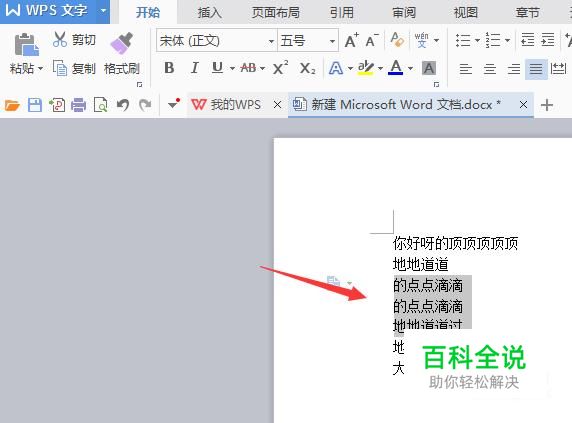The height and width of the screenshot is (423, 572).
Task: Switch to the 视图 ribbon tab
Action: (465, 13)
